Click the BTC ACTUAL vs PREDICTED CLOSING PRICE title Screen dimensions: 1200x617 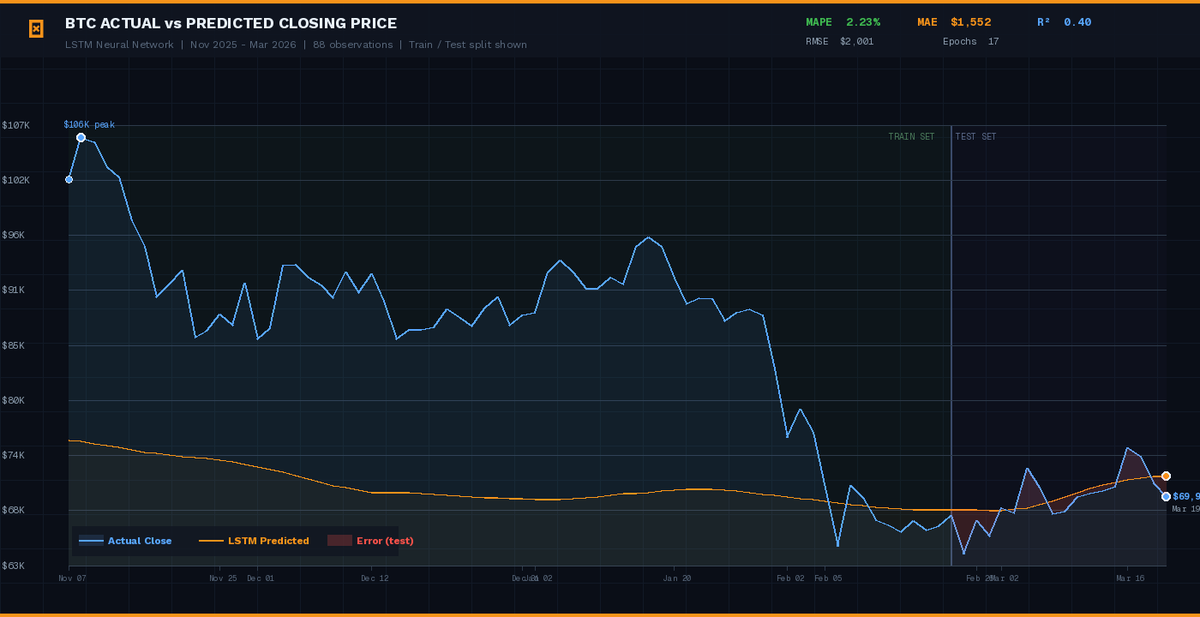[x=231, y=23]
